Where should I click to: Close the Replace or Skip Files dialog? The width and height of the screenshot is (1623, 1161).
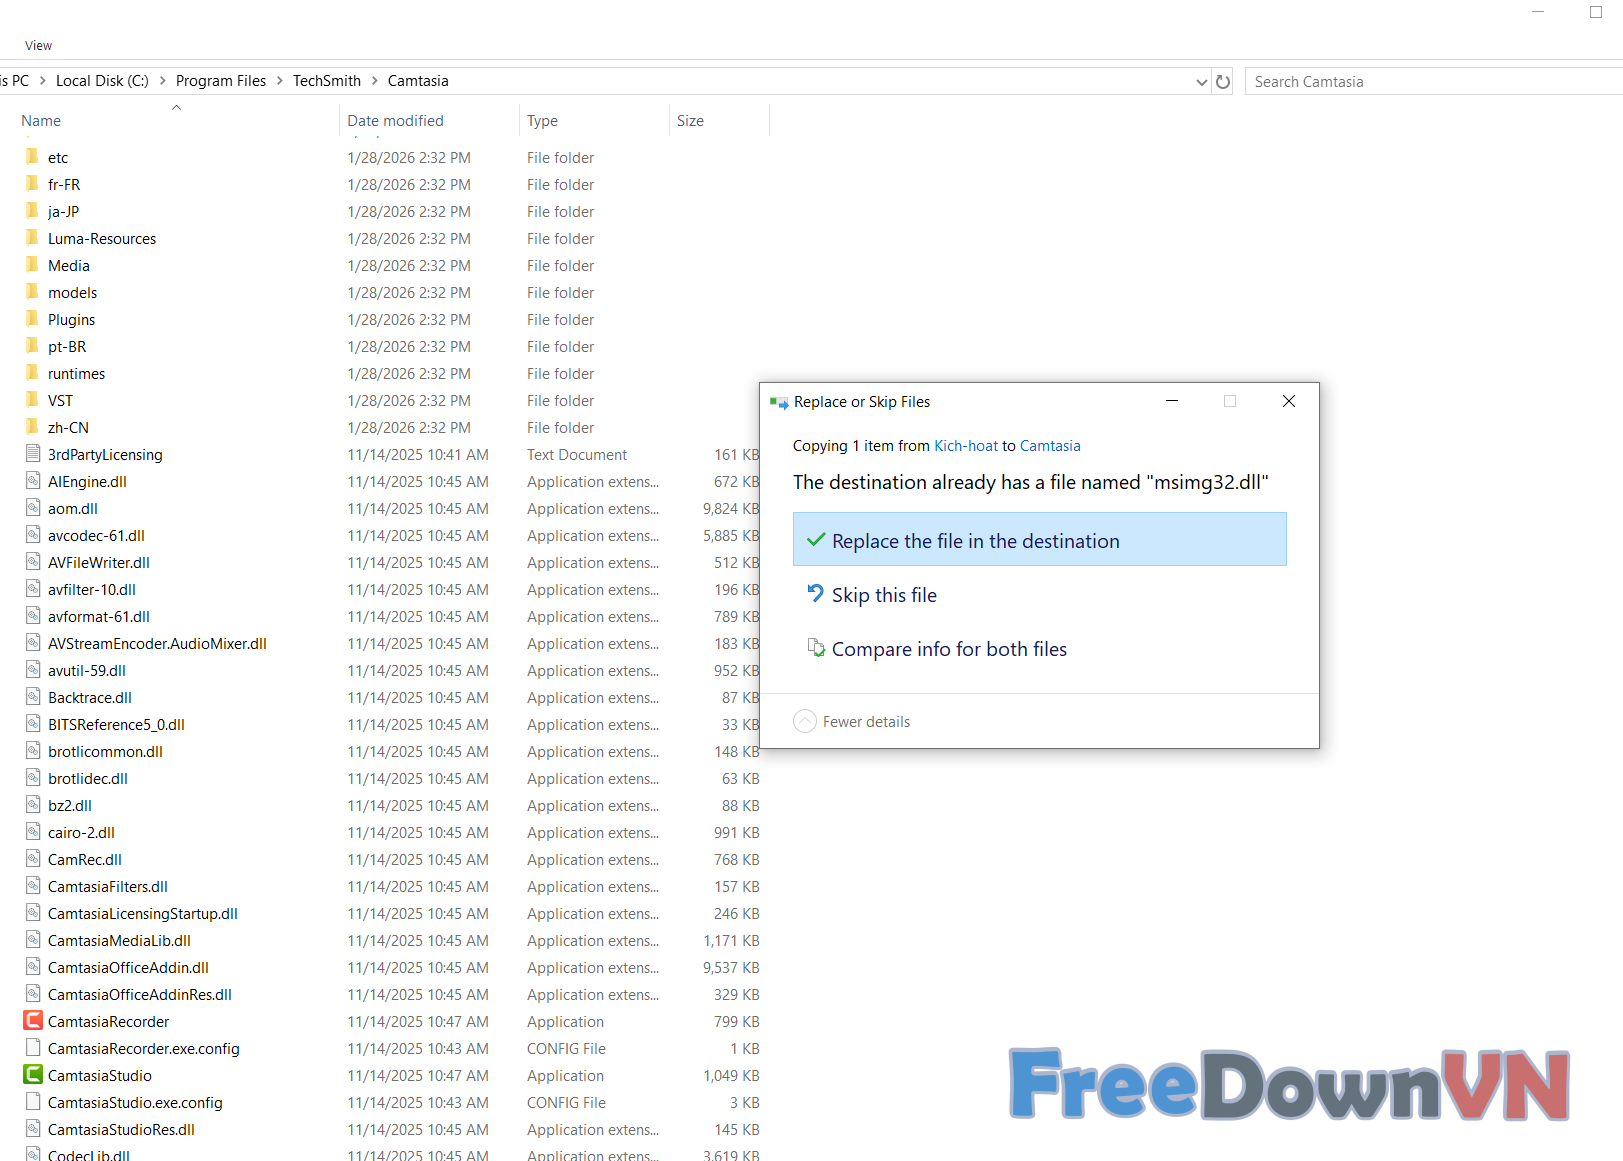tap(1288, 401)
